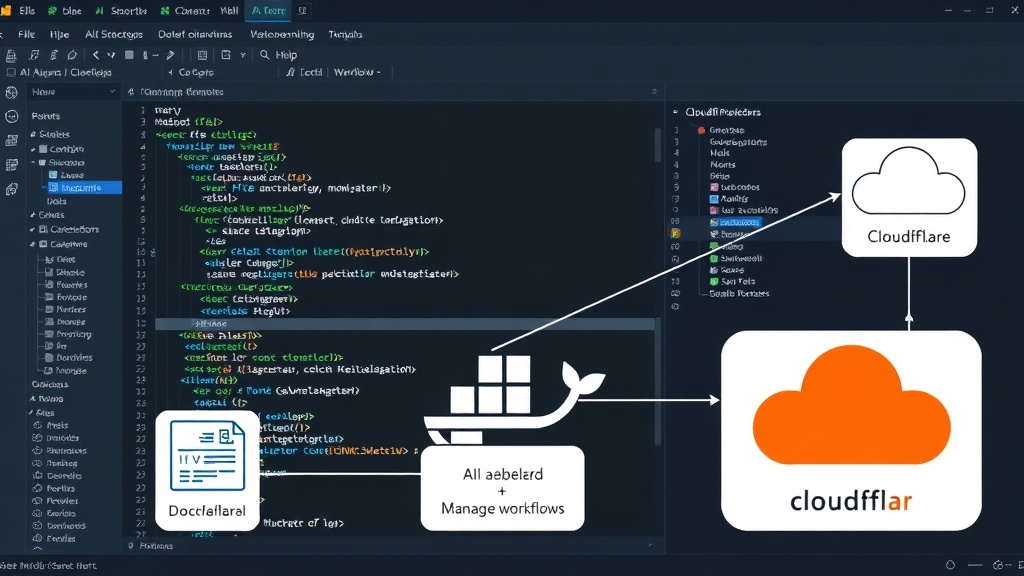Toggle the highlighted blue item in the right panel list
The image size is (1024, 576).
click(735, 222)
